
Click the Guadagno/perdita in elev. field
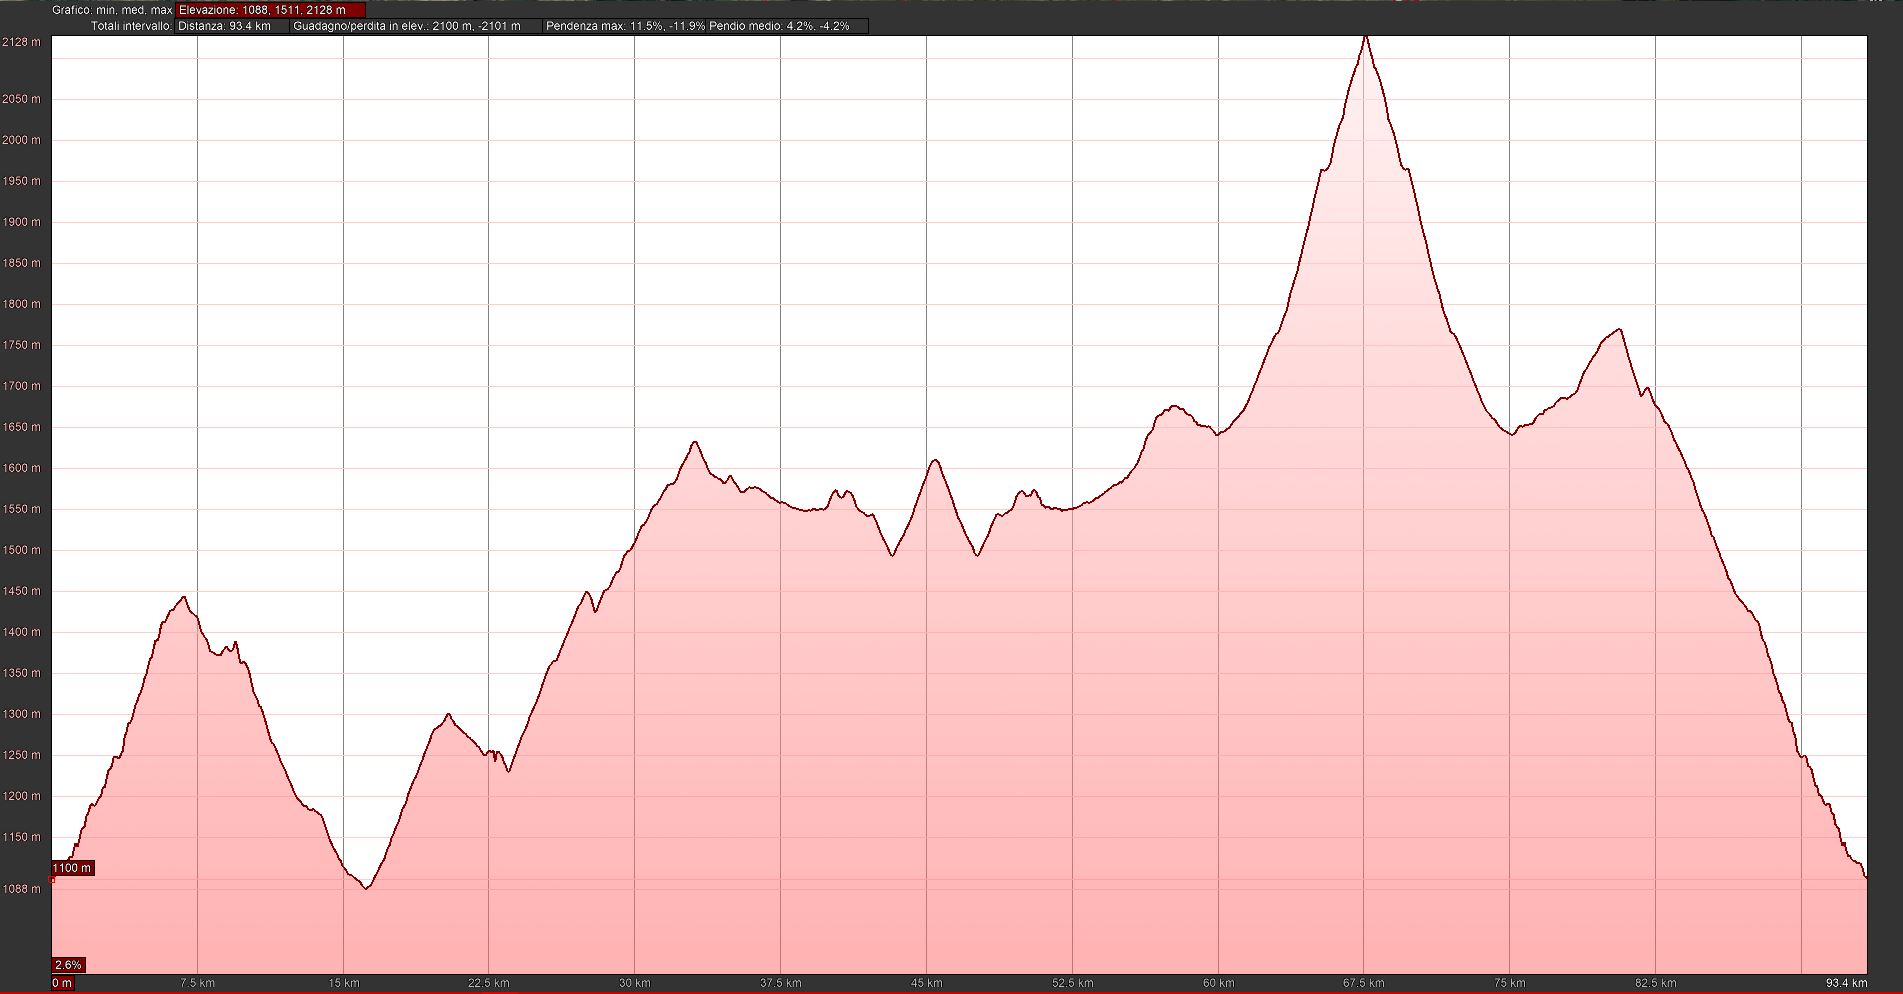[x=415, y=26]
